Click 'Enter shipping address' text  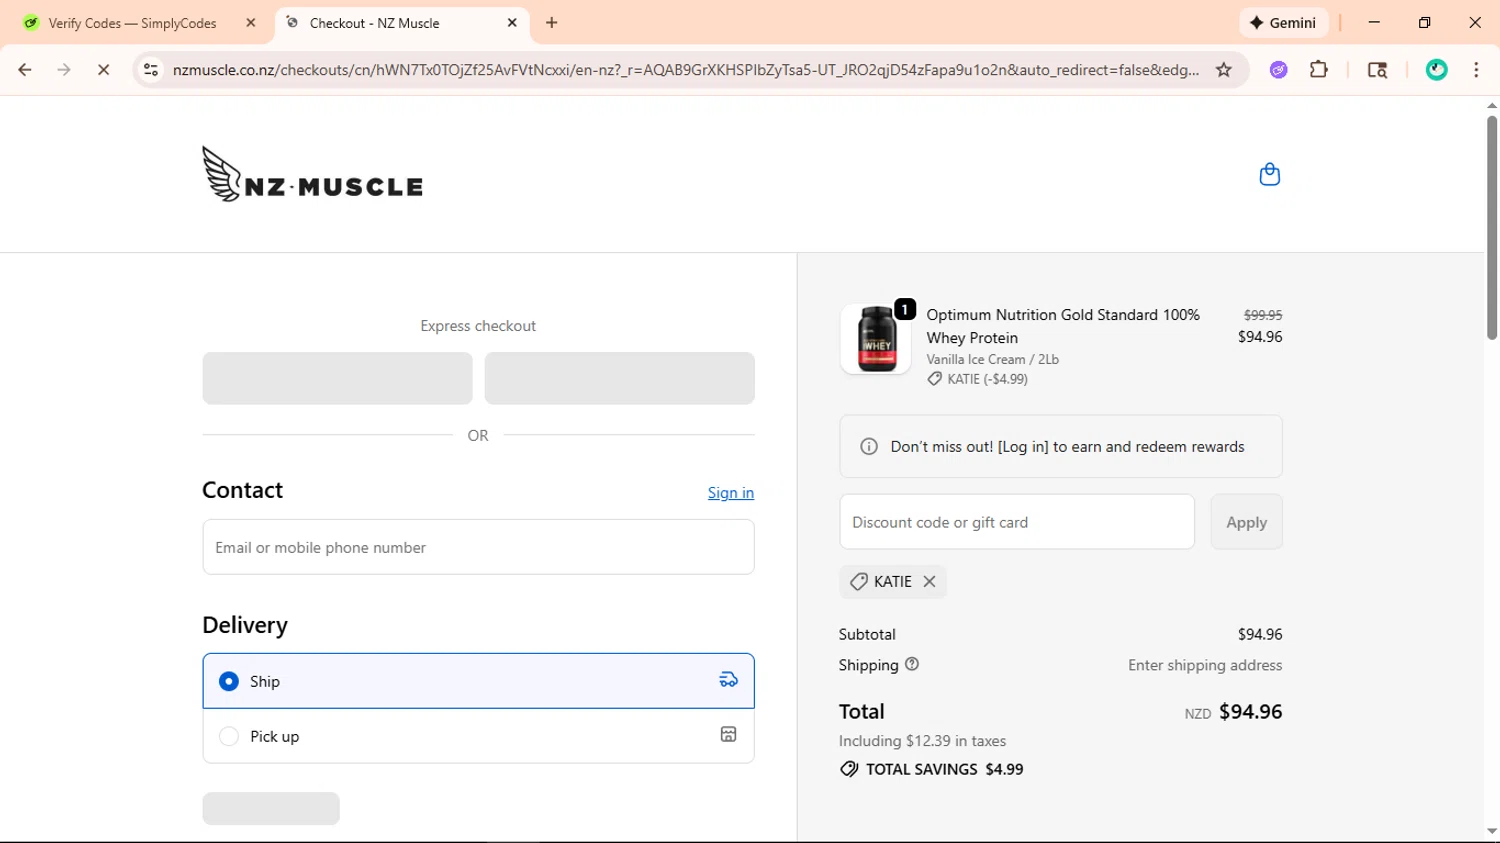1205,665
